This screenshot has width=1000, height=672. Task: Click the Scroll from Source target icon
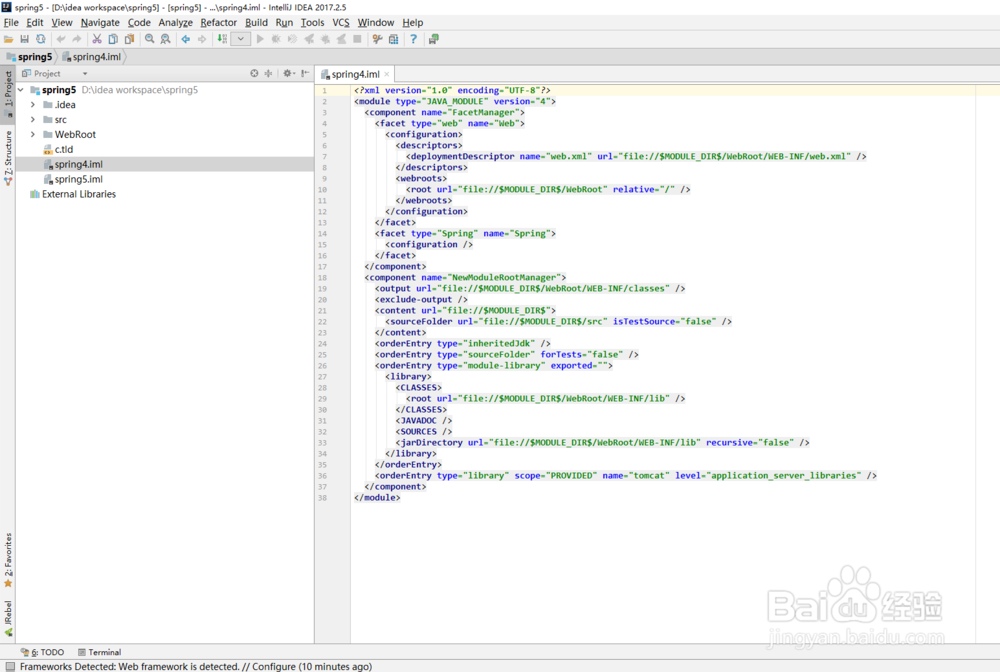tap(254, 73)
